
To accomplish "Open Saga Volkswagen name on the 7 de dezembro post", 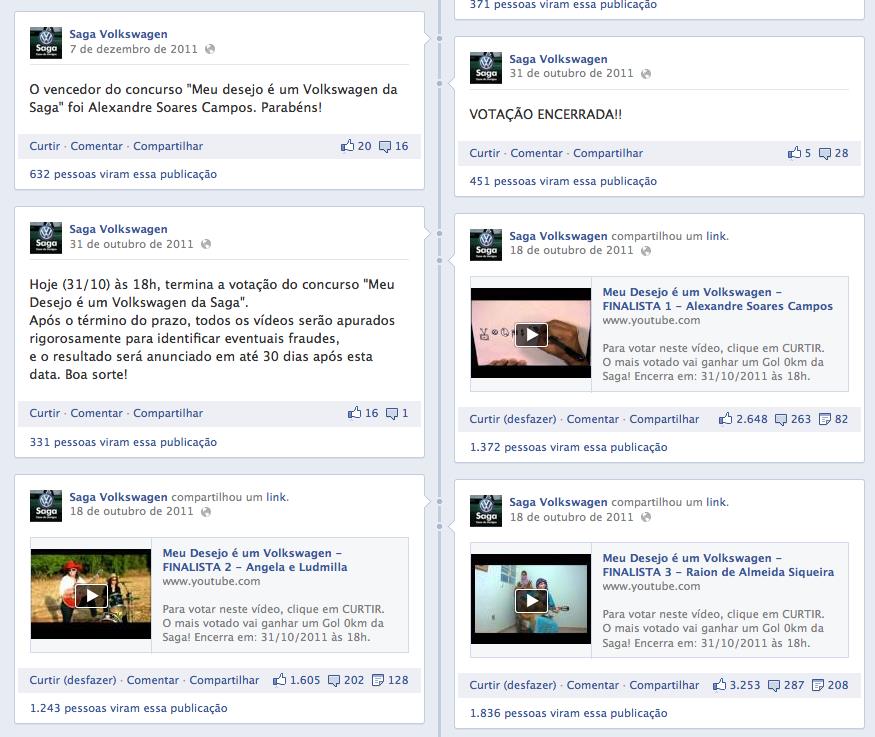I will pos(118,34).
